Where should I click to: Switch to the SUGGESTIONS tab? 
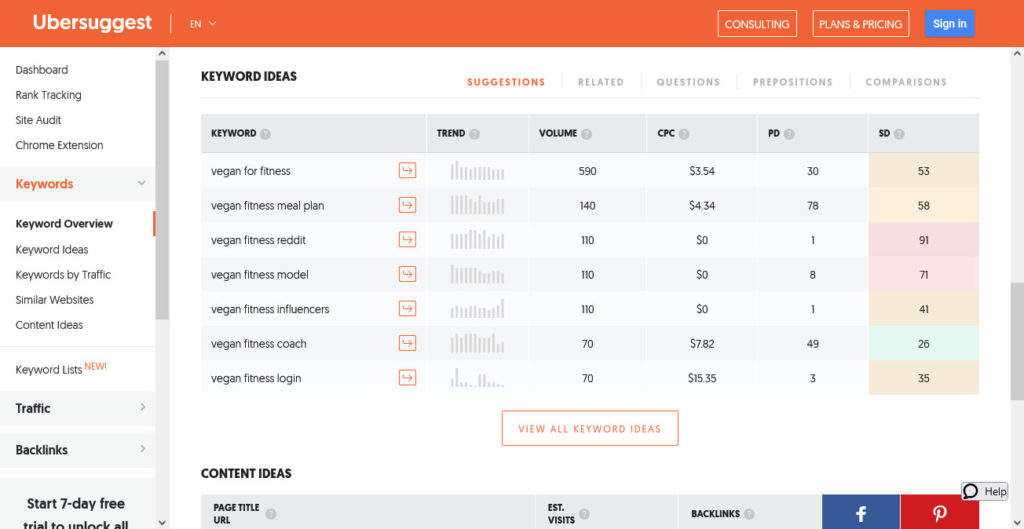[x=506, y=82]
